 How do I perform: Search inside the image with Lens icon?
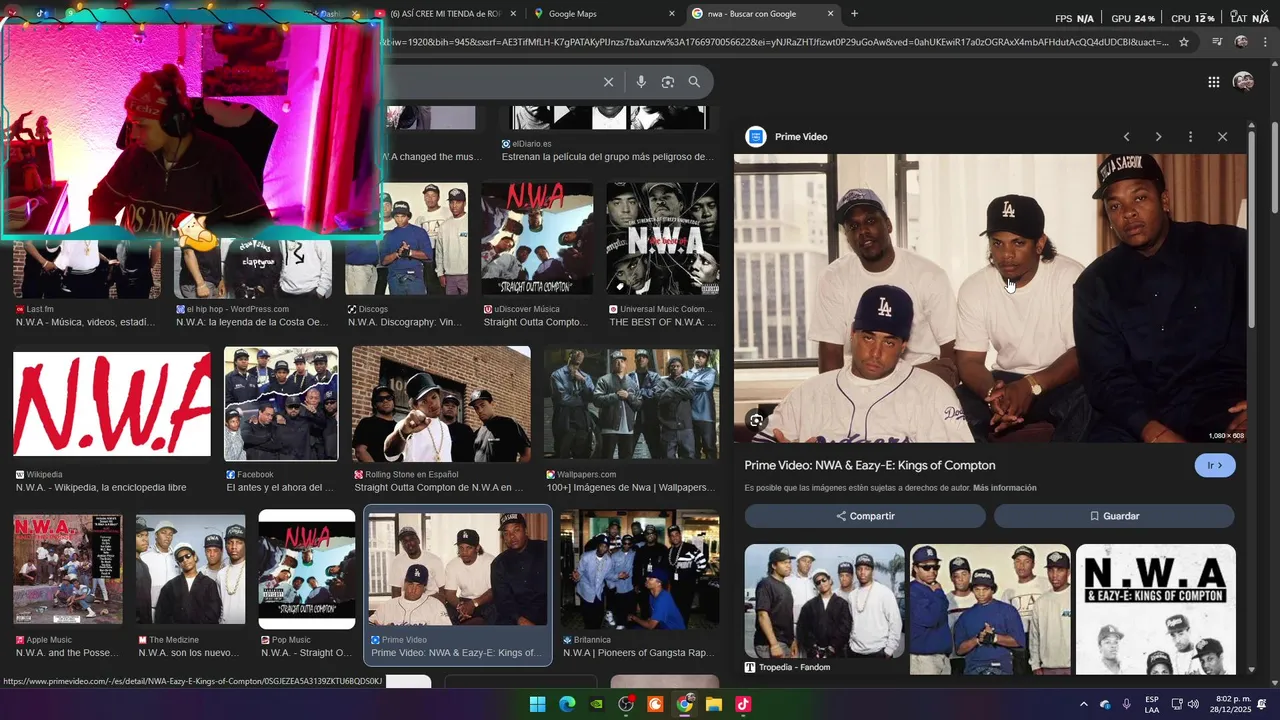[757, 421]
